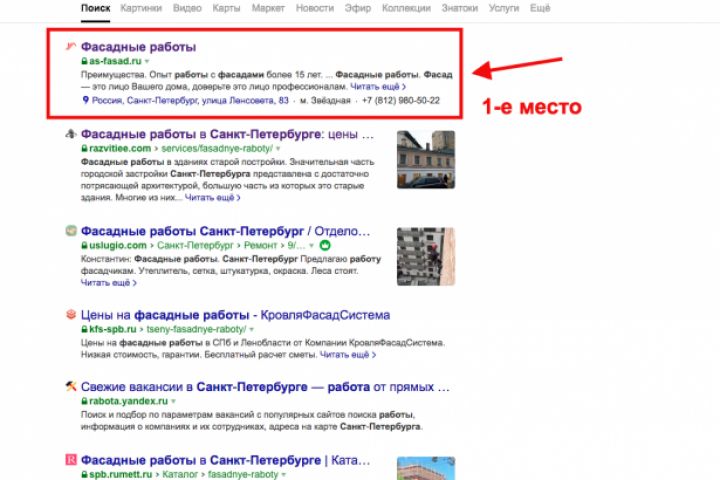Switch to the Знатоки tab

[459, 8]
